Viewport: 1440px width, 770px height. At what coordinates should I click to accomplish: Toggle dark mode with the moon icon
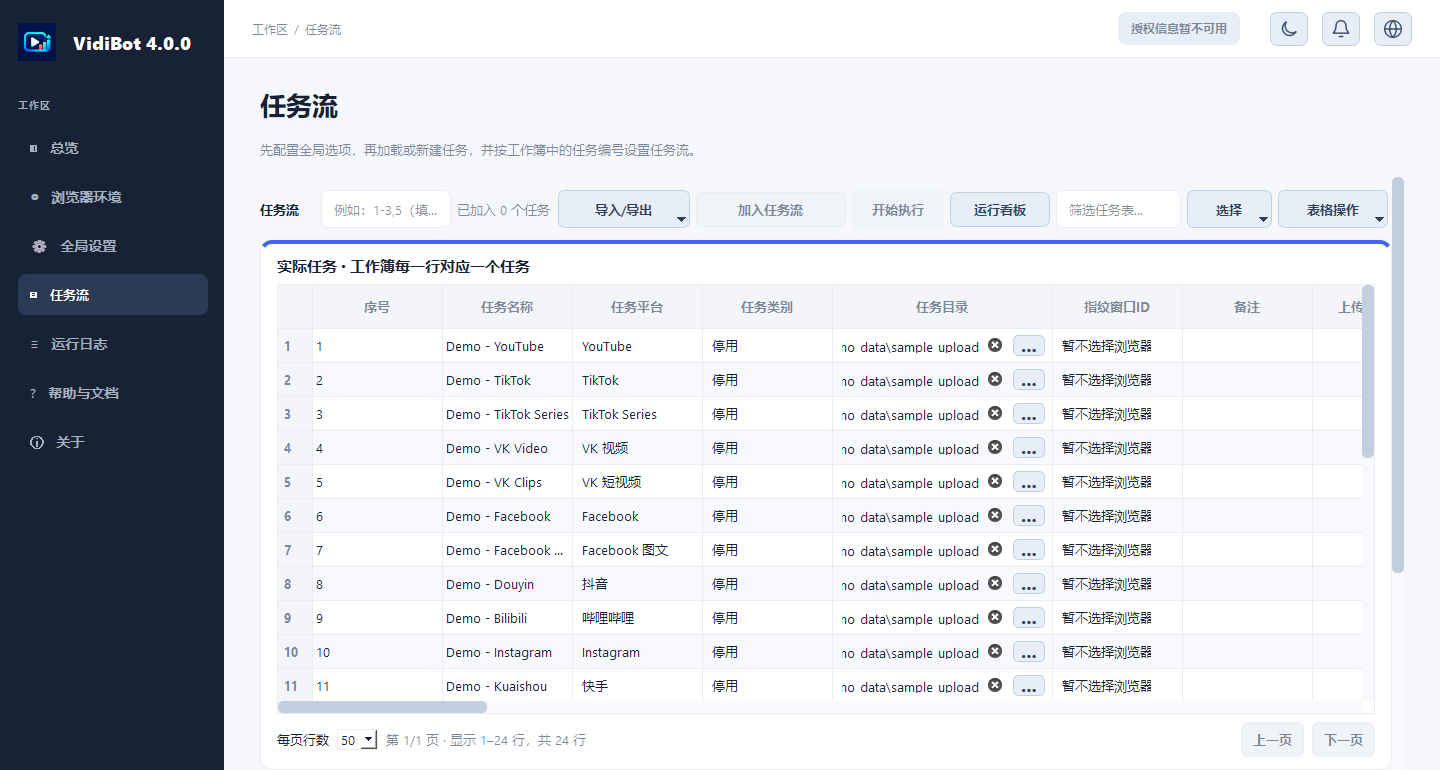tap(1289, 29)
